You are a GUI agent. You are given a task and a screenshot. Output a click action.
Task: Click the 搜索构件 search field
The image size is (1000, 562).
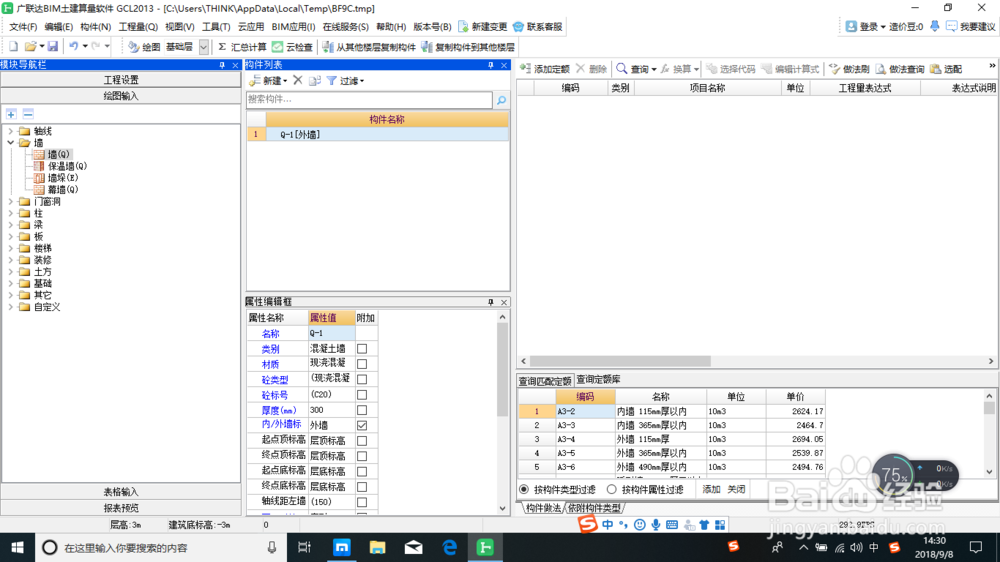pyautogui.click(x=369, y=100)
